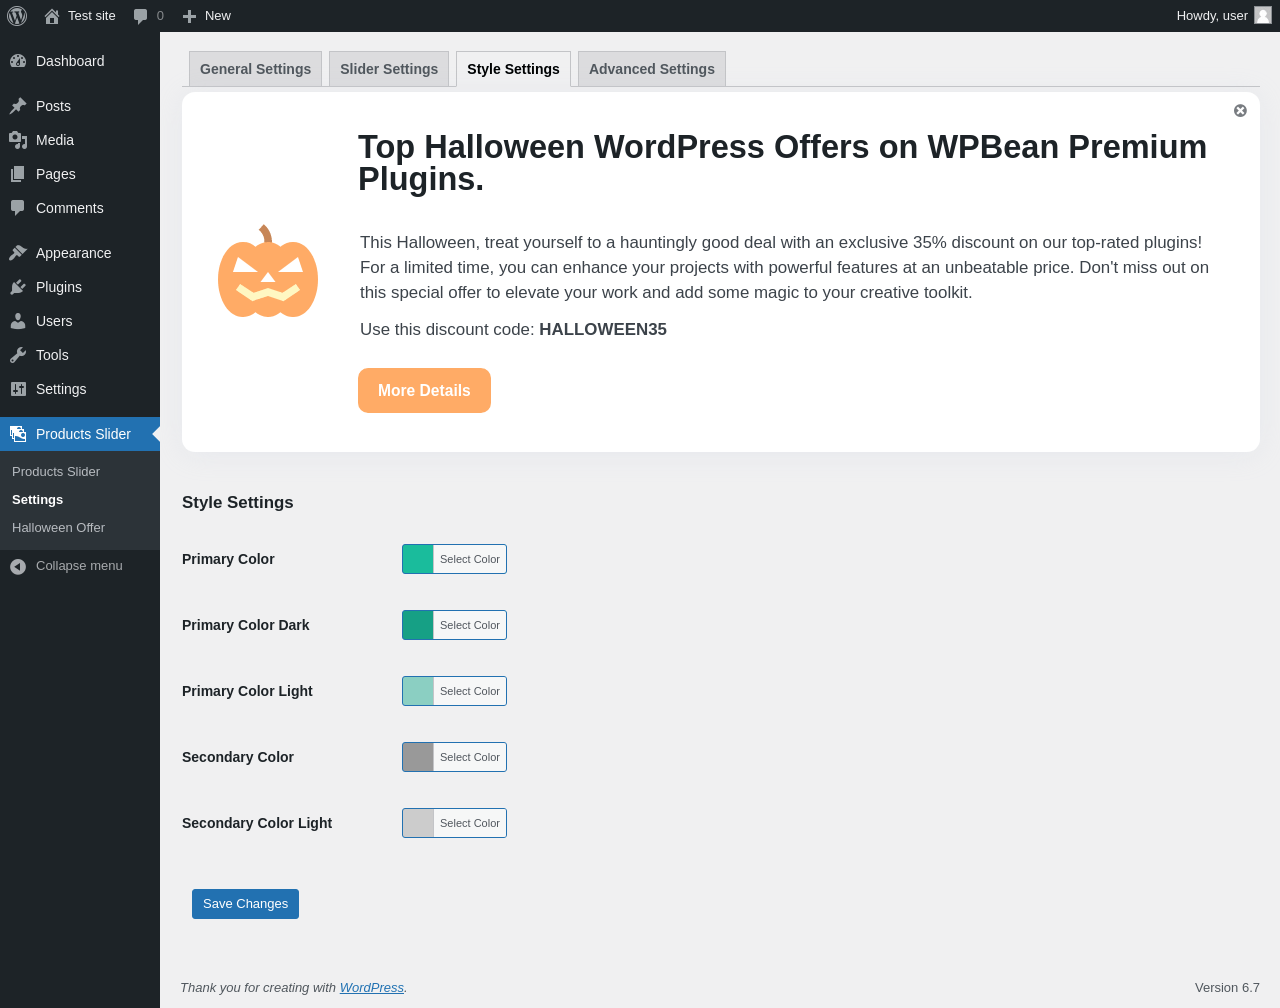Screen dimensions: 1280x1008
Task: Click the Dashboard gauge icon
Action: click(18, 61)
